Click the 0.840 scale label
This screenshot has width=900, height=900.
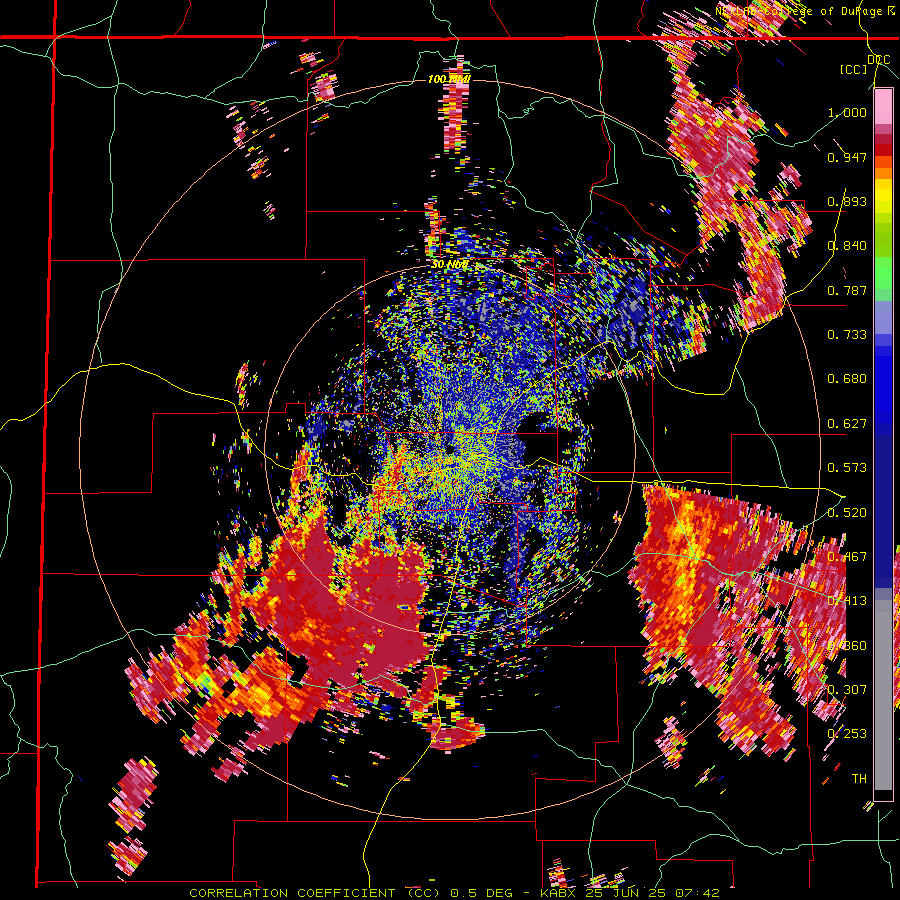(847, 246)
